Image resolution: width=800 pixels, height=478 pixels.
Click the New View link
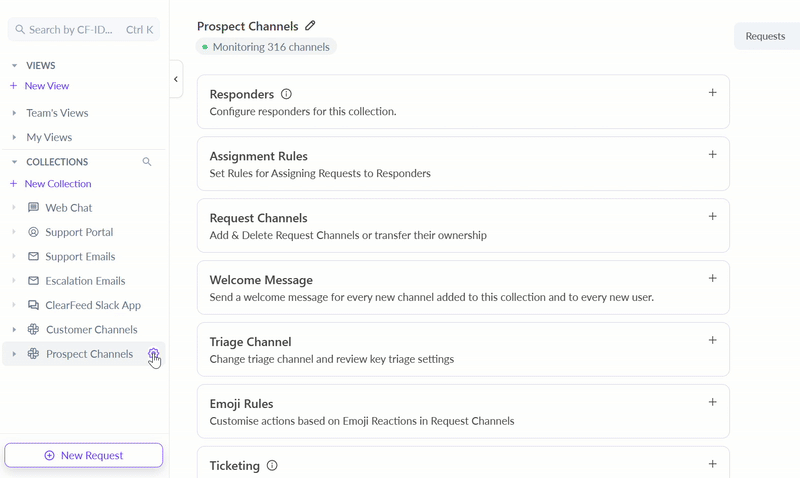tap(46, 86)
